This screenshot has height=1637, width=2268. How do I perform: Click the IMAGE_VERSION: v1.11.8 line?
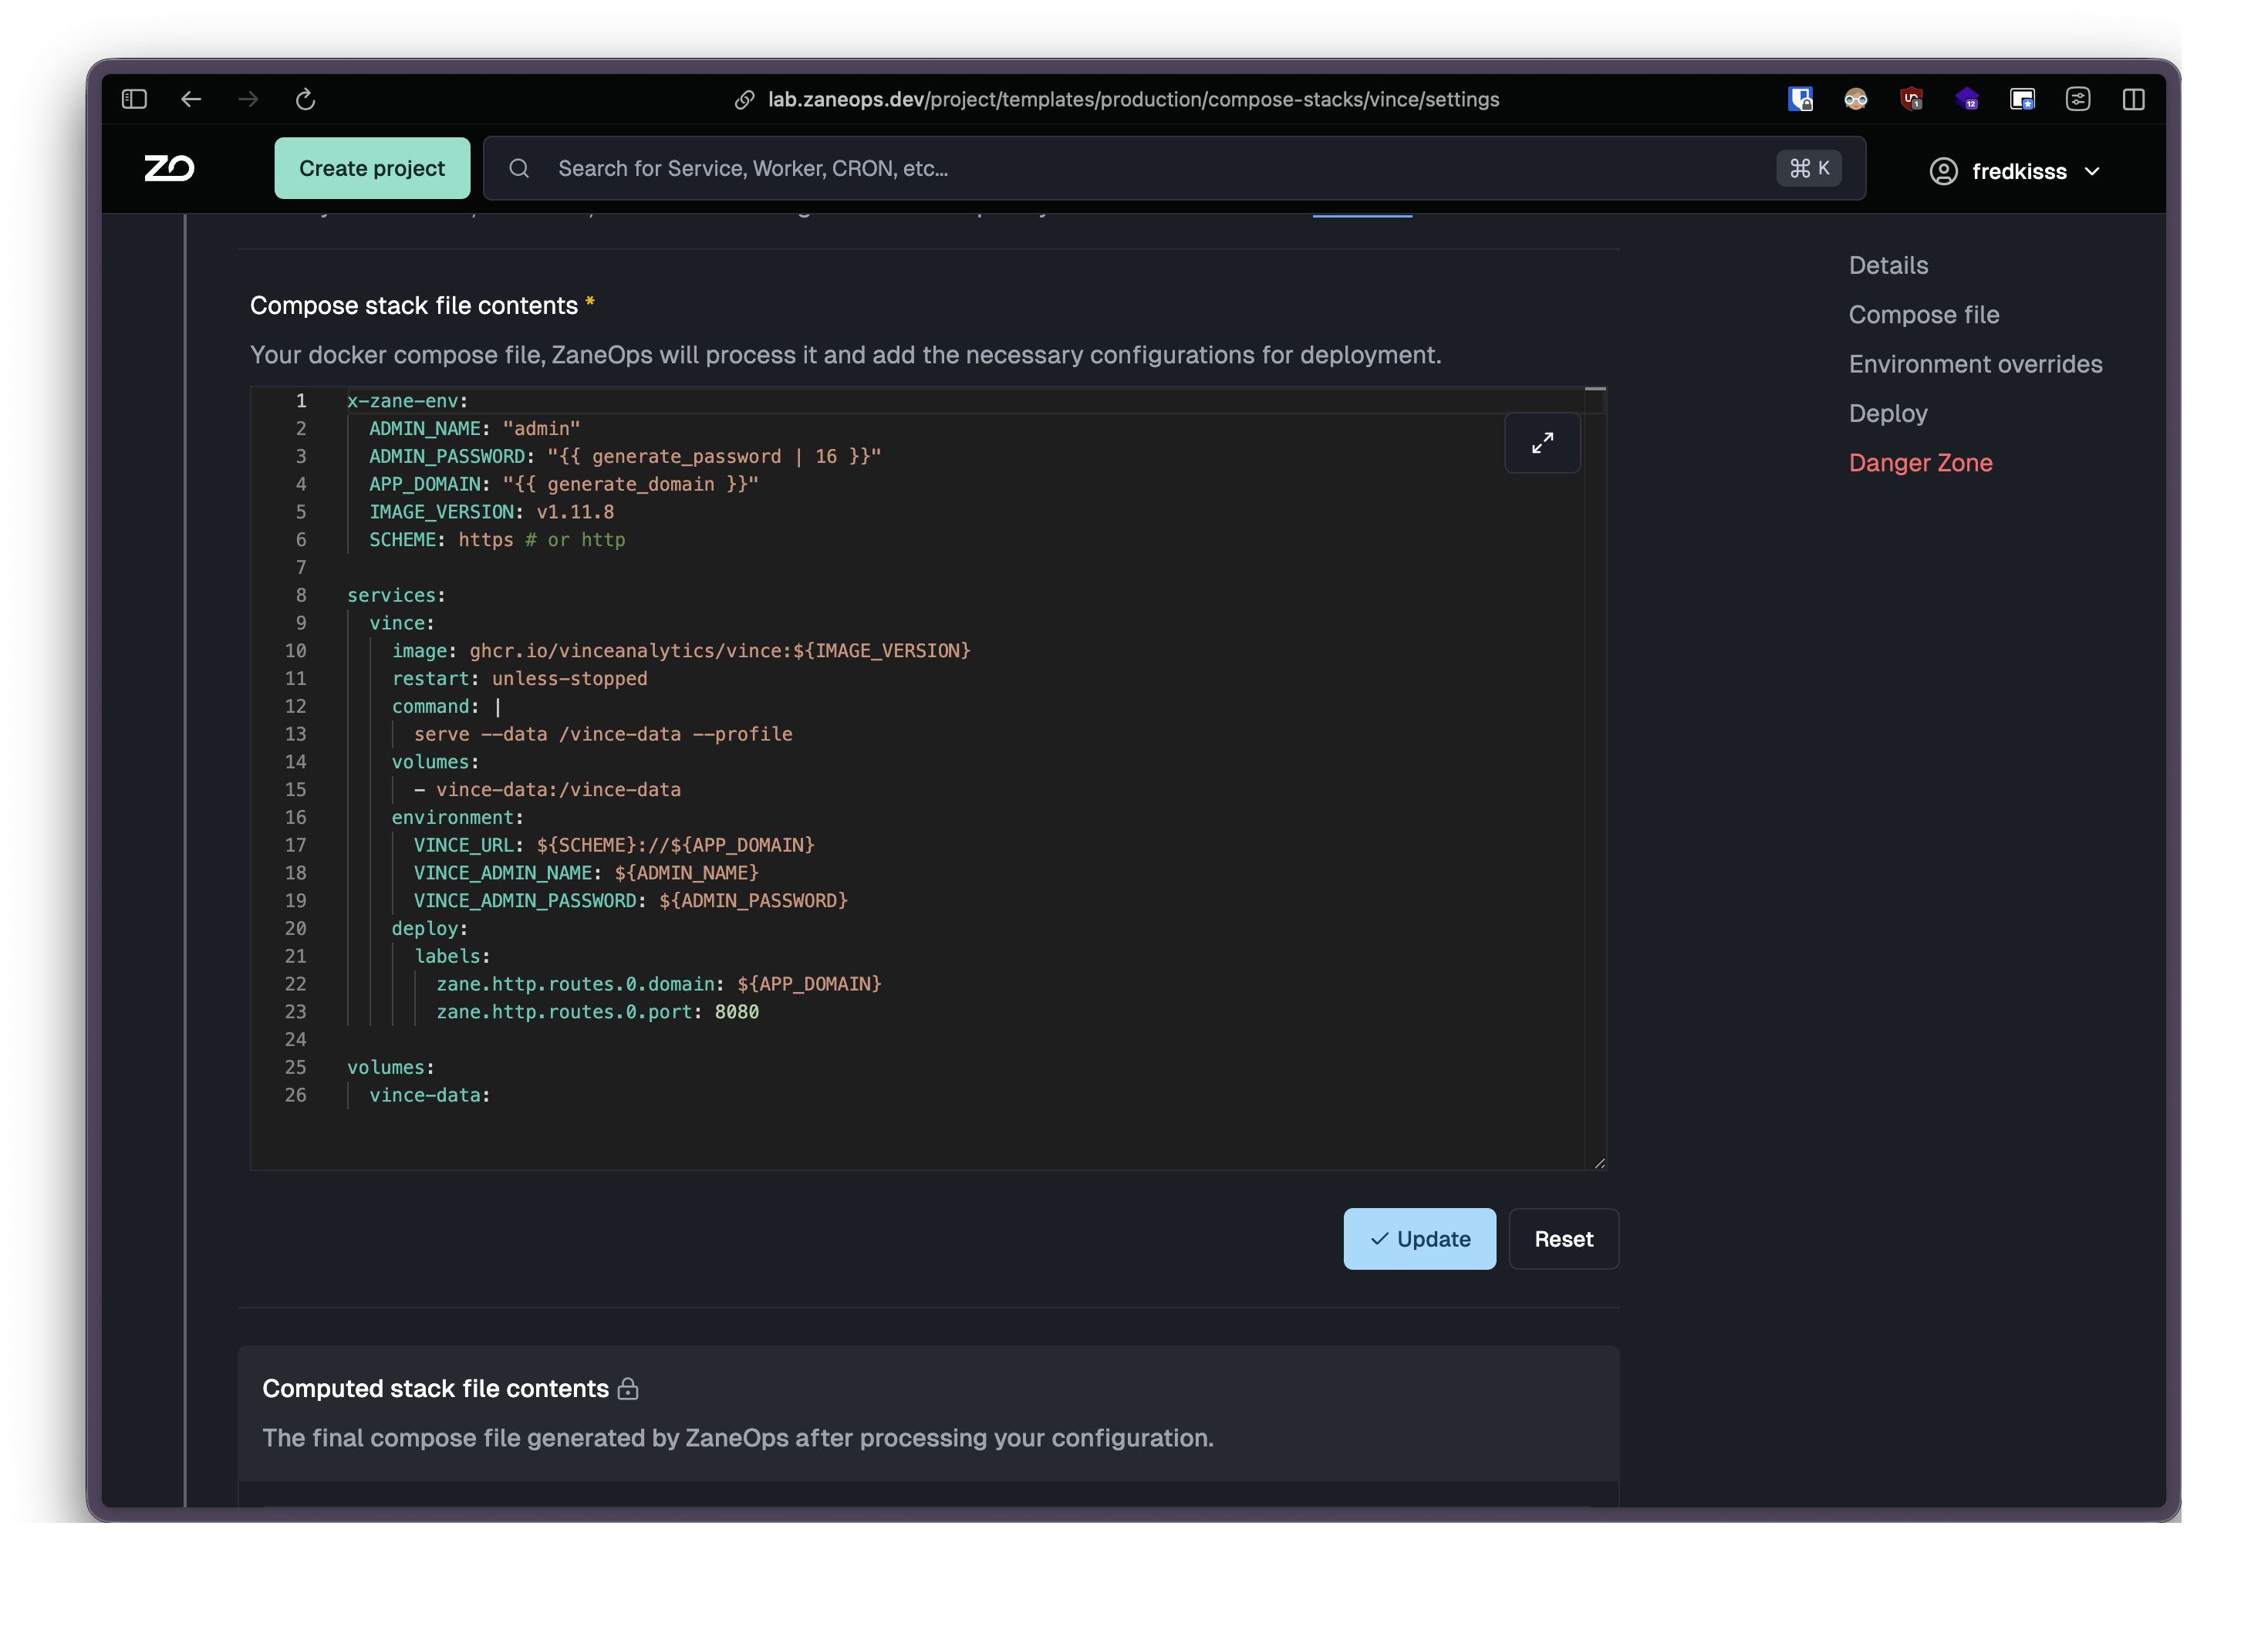[x=491, y=512]
